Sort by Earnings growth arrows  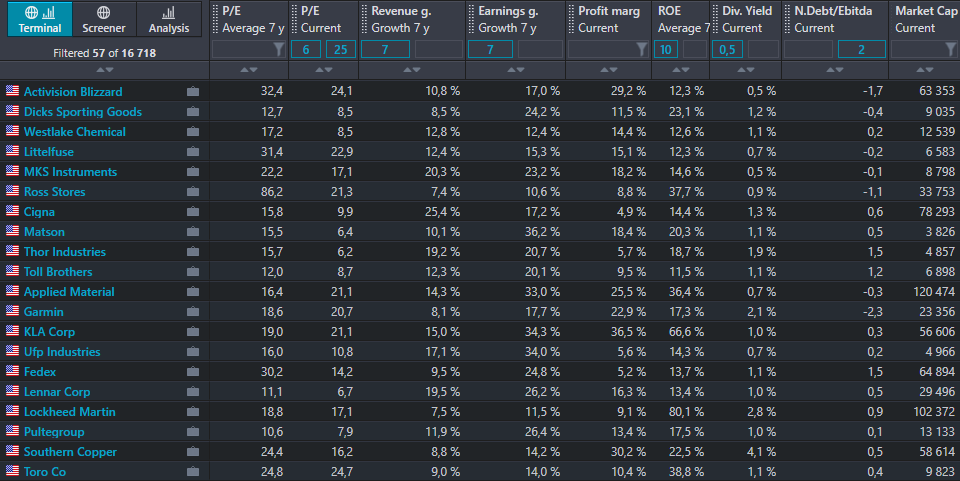click(516, 70)
